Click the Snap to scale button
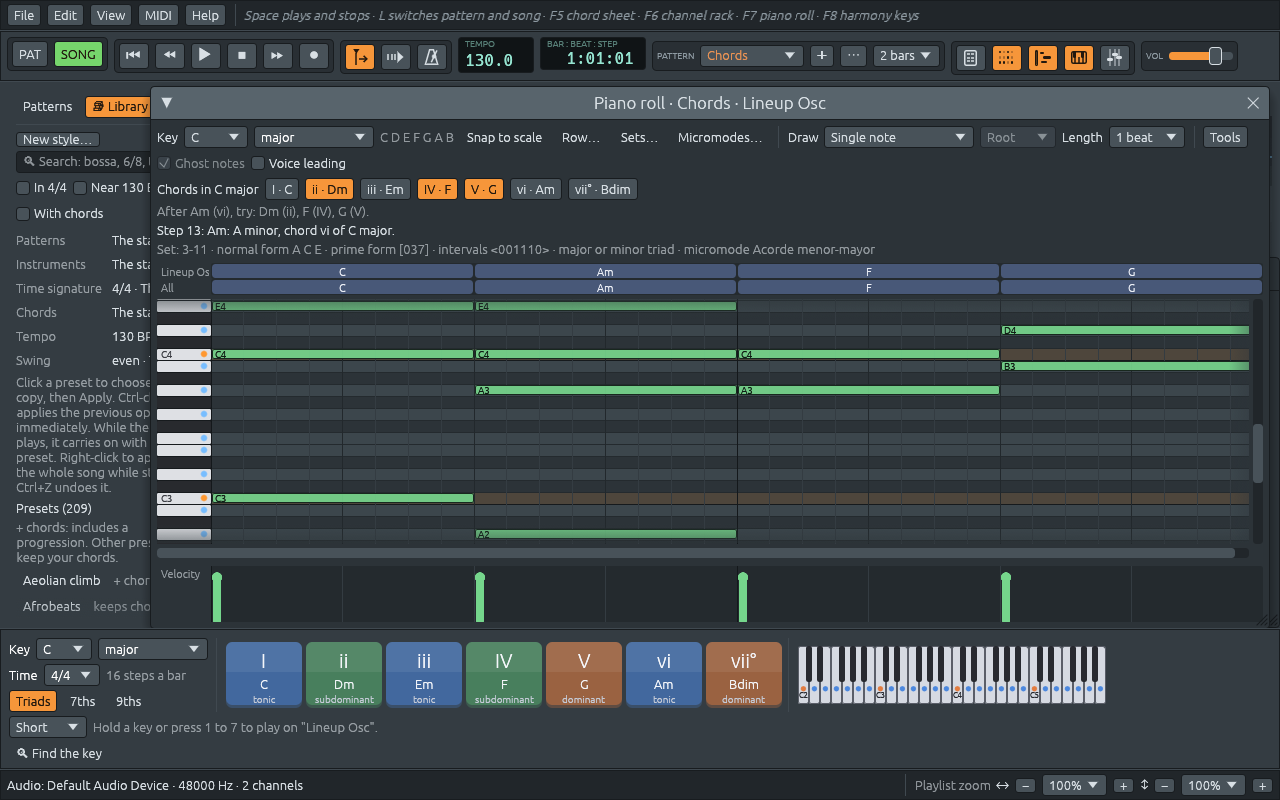The height and width of the screenshot is (800, 1280). click(504, 138)
